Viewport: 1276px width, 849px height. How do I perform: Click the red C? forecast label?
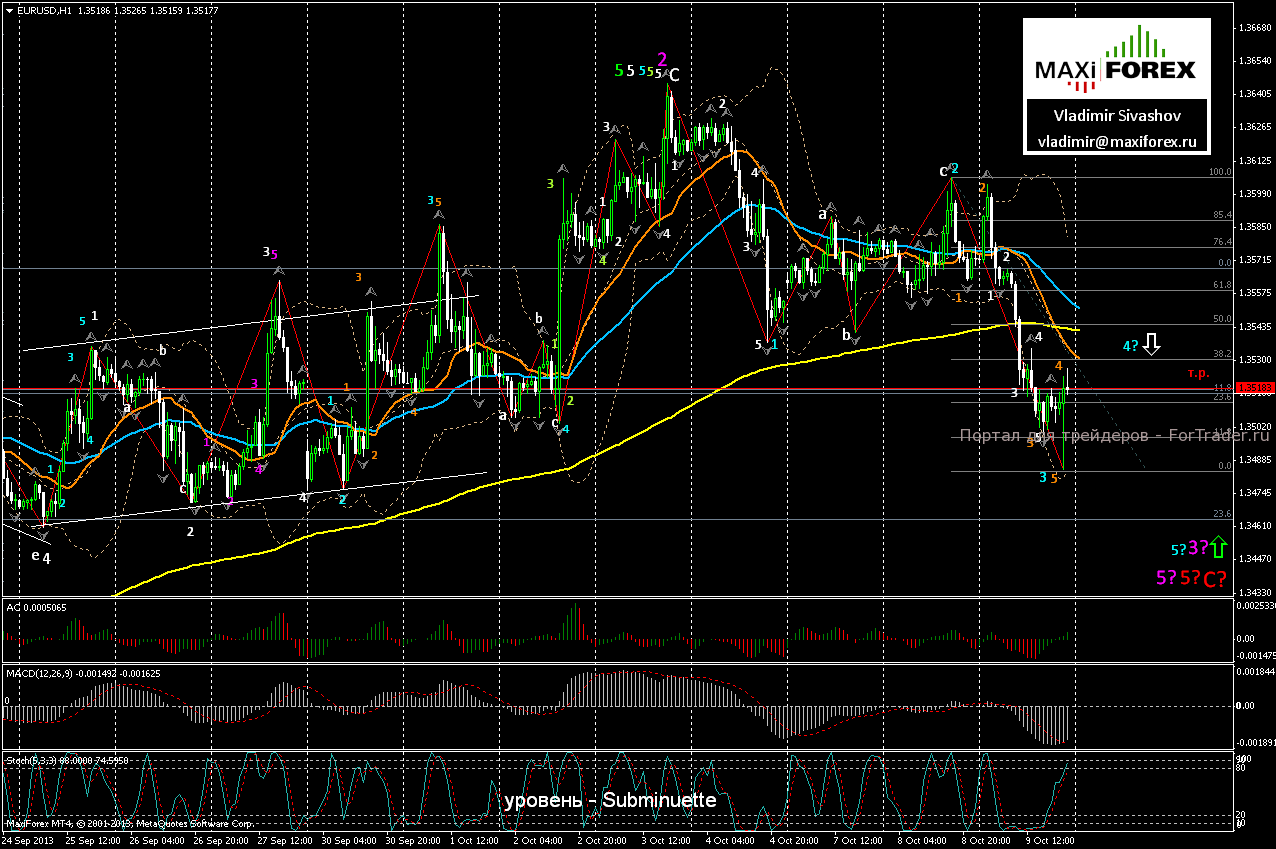coord(1214,578)
